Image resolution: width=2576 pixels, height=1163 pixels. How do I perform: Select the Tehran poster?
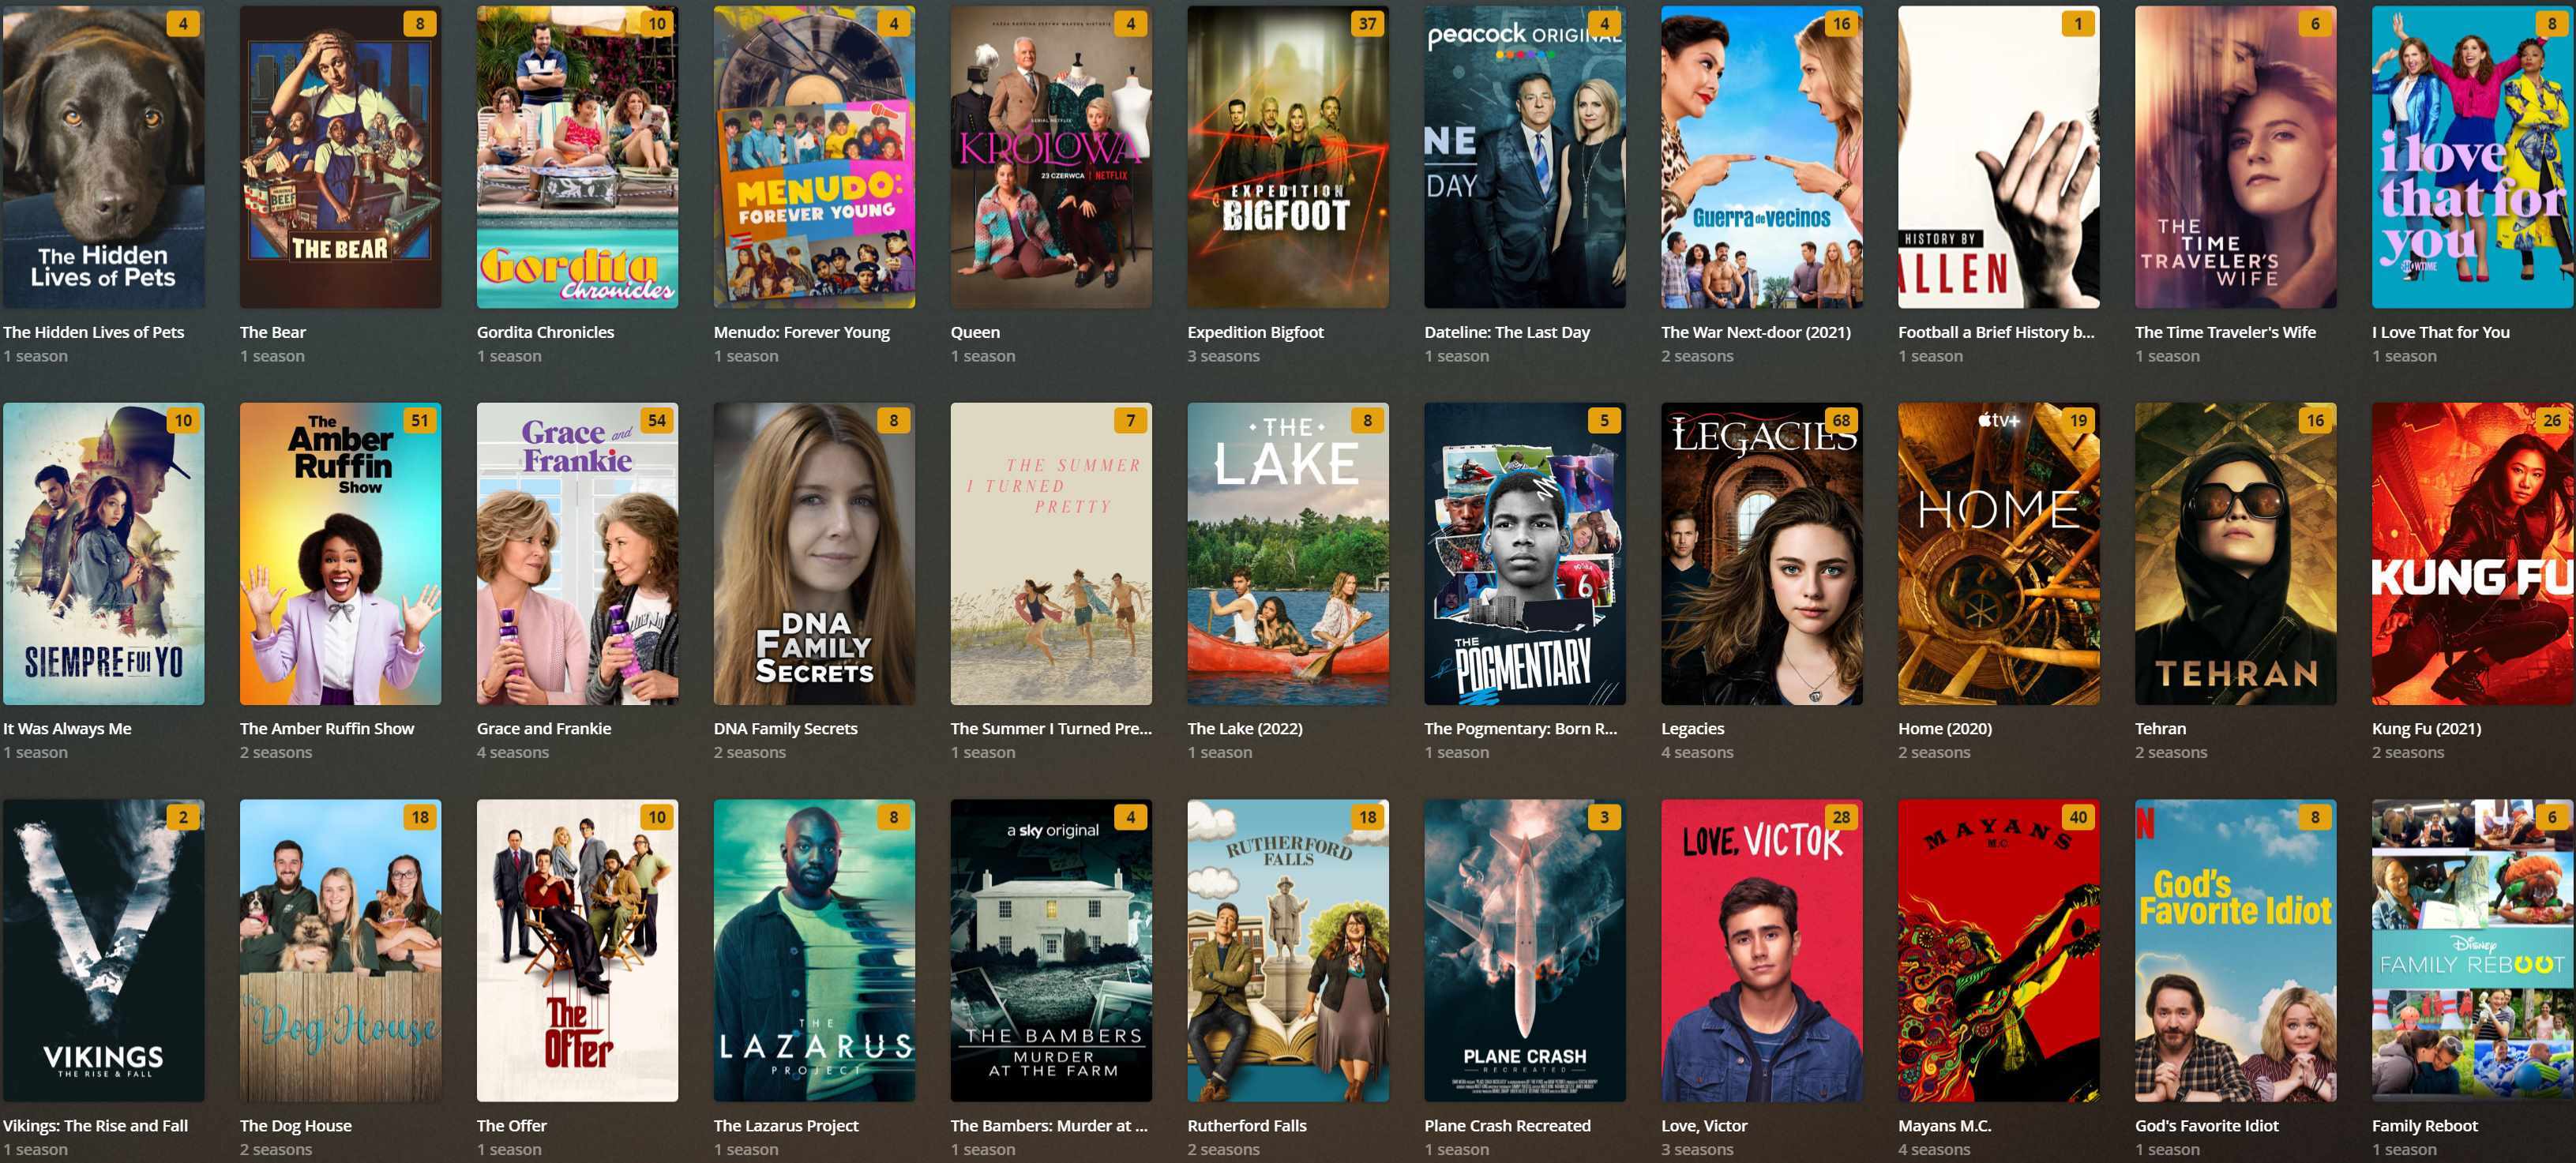click(2235, 554)
